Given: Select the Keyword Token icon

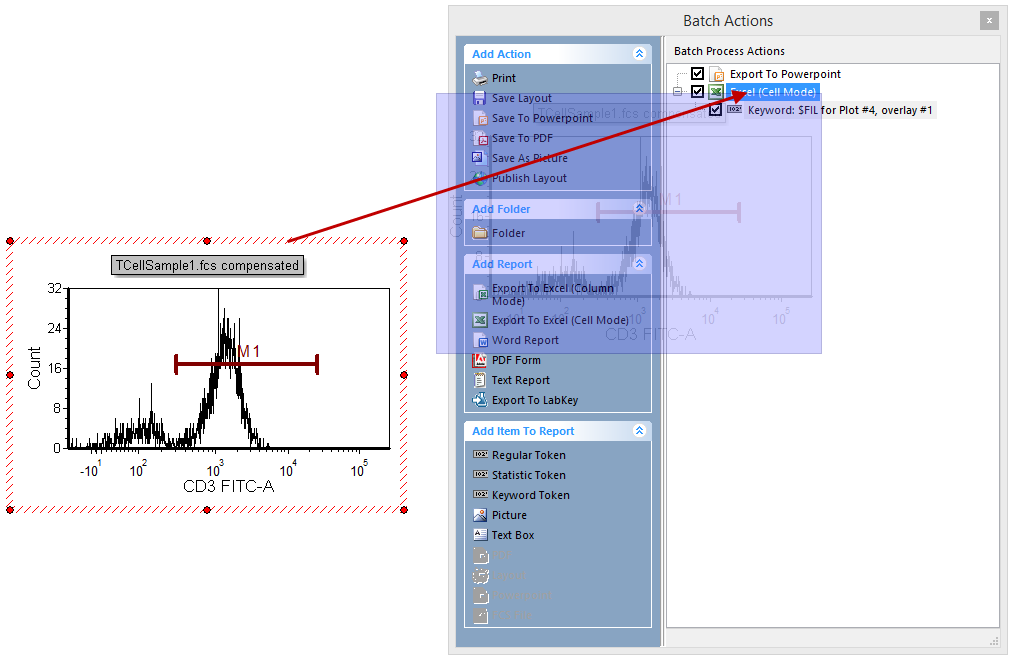Looking at the screenshot, I should [480, 495].
